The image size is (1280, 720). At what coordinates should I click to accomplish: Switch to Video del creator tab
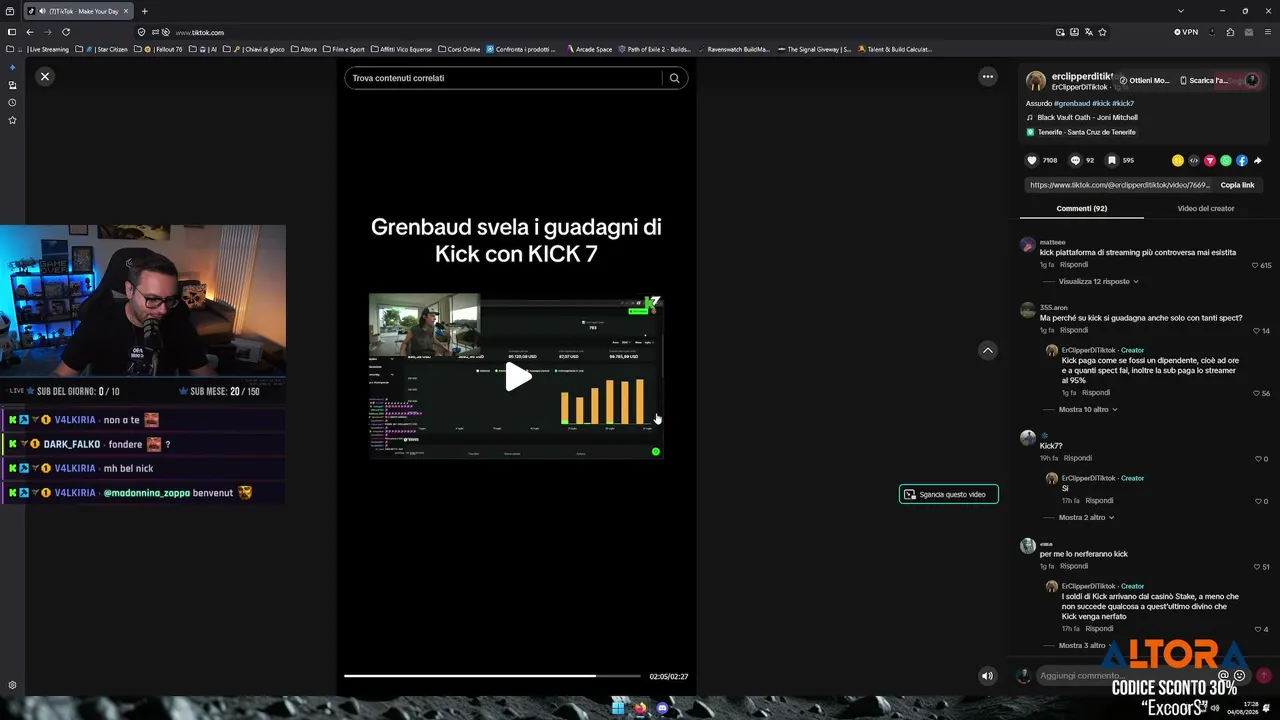1205,208
